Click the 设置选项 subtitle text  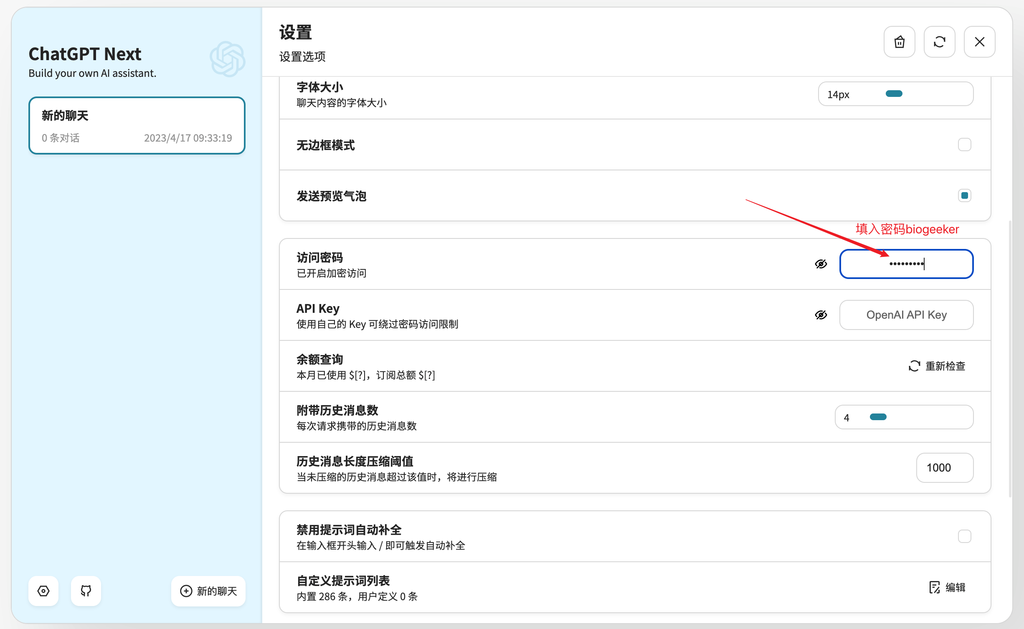[302, 57]
